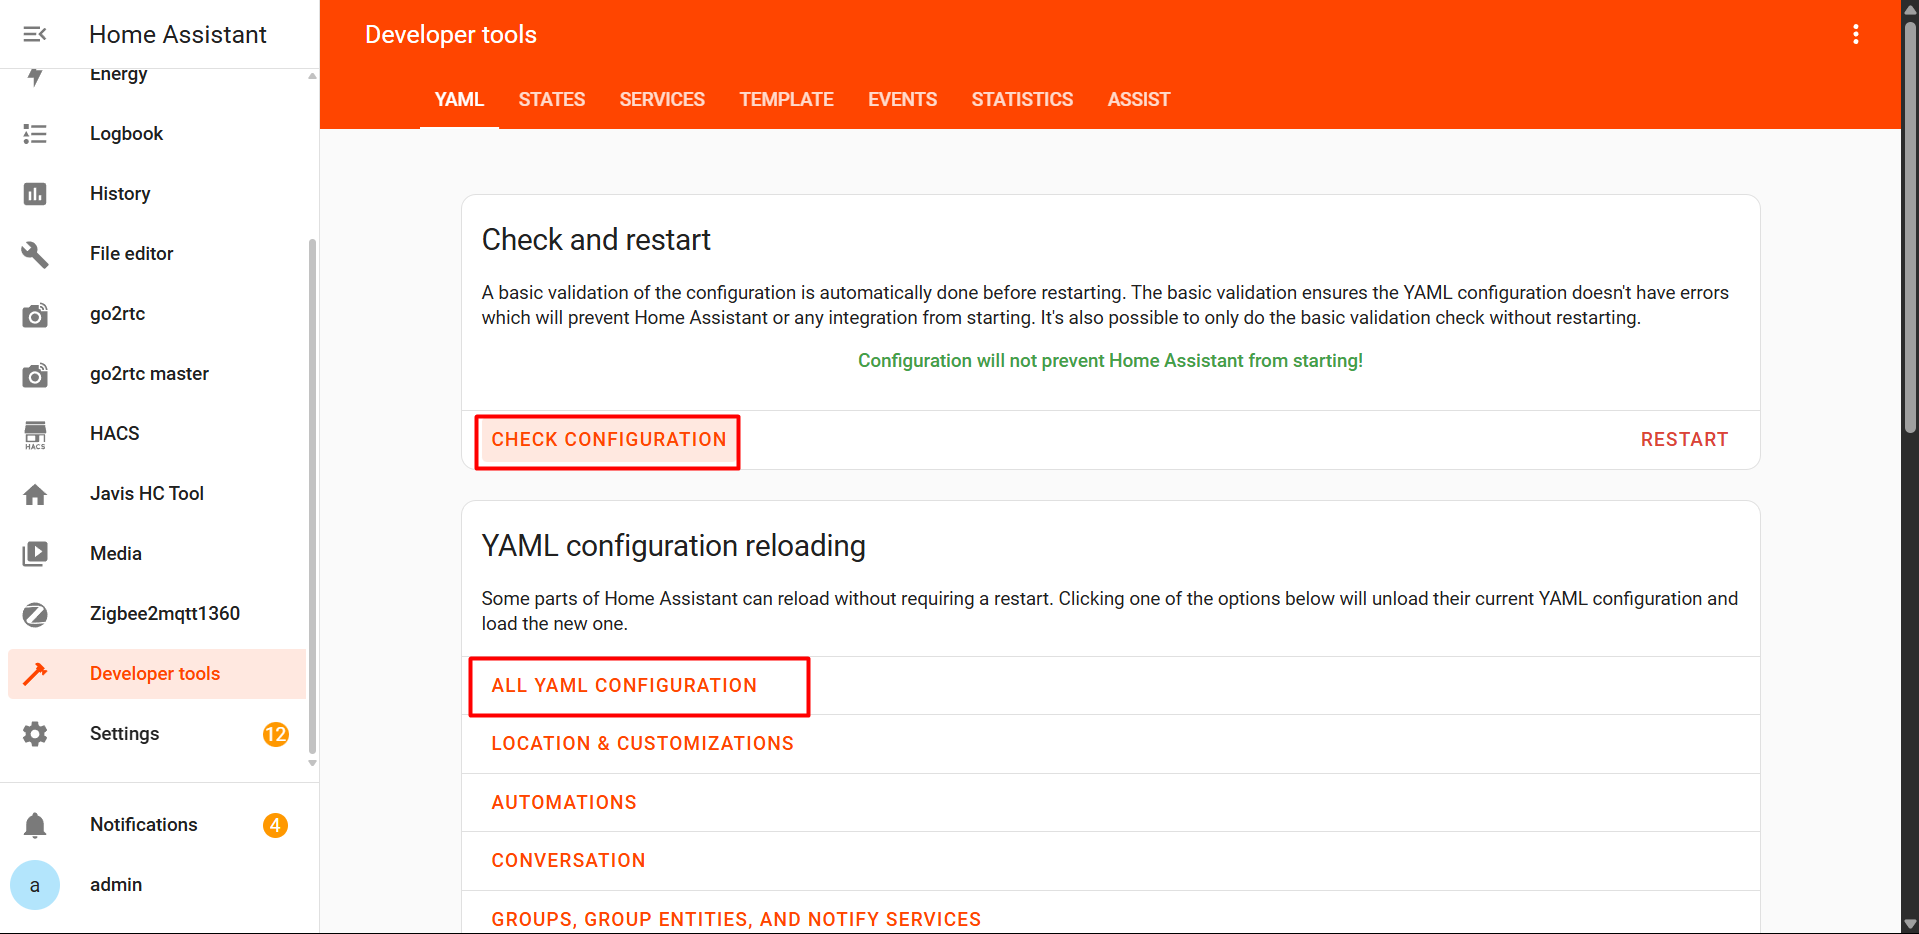Screen dimensions: 1919x934
Task: Open Notifications panel
Action: 157,825
